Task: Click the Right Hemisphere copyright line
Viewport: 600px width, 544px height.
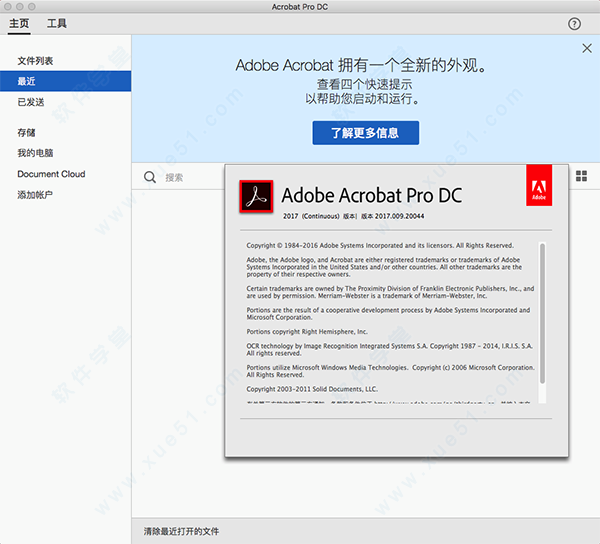Action: 307,332
